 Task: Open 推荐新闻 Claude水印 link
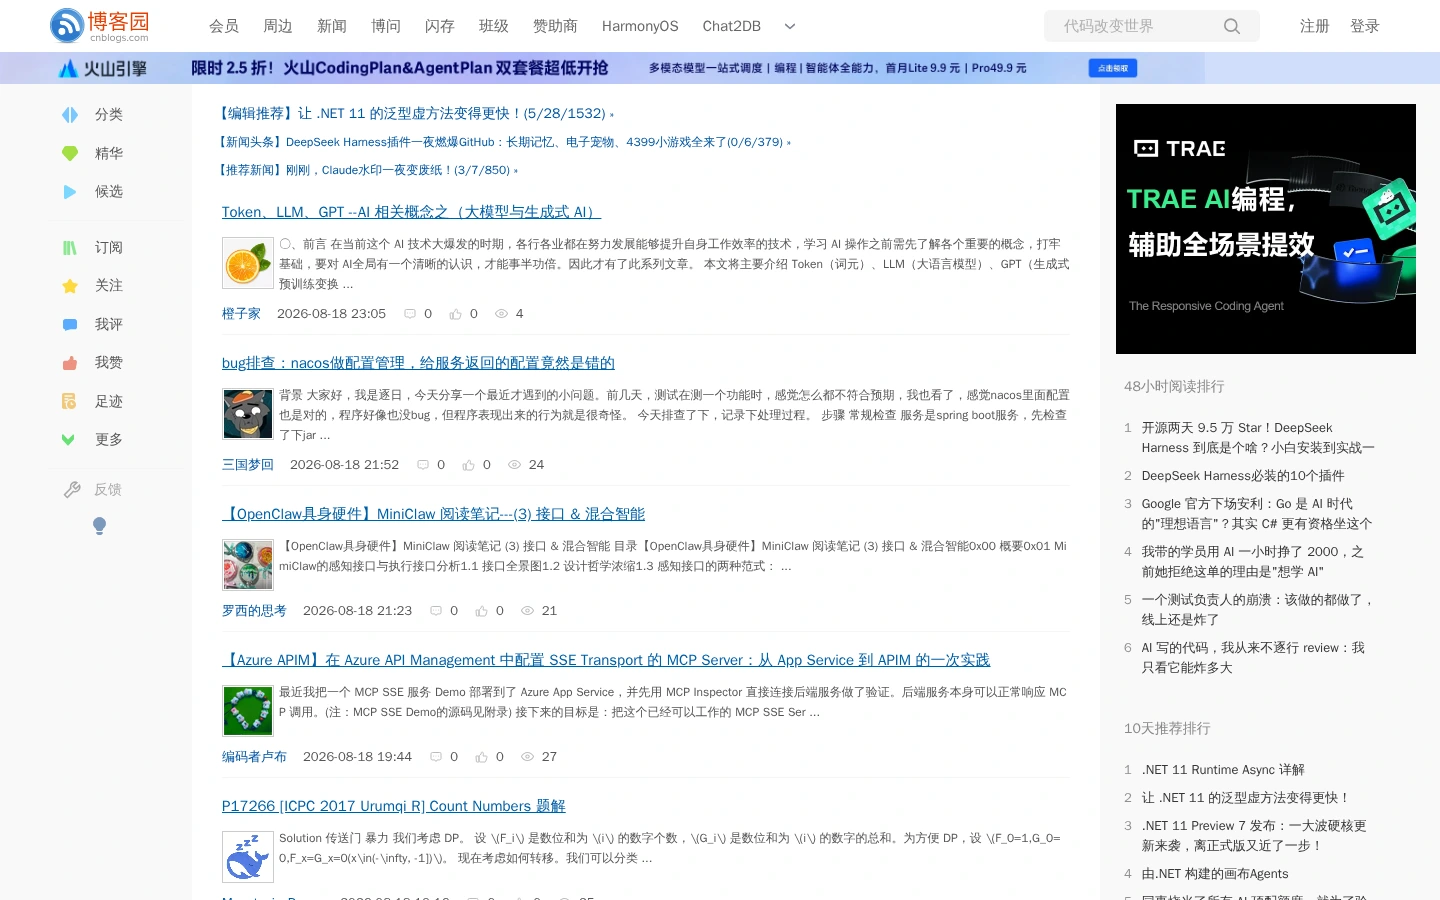[368, 170]
